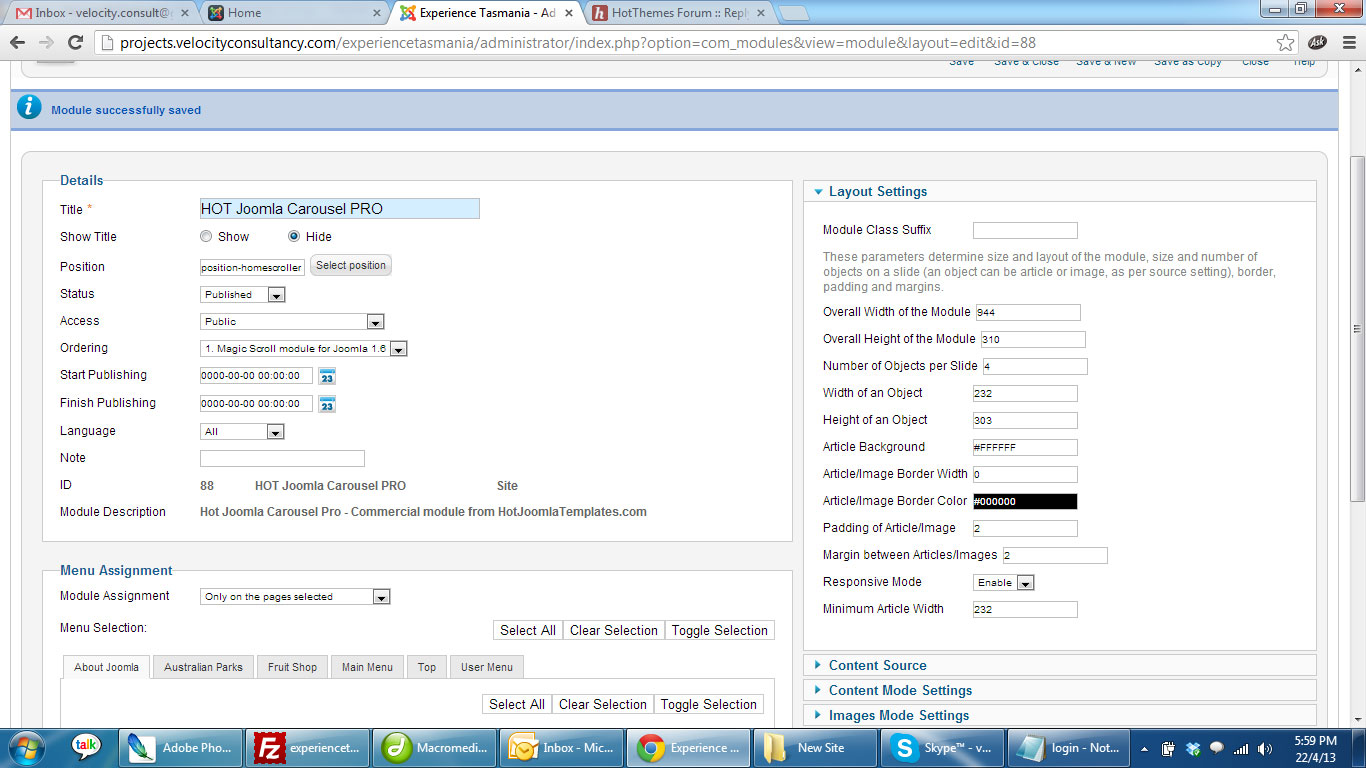Reload the page with refresh icon
This screenshot has width=1366, height=768.
(x=75, y=43)
